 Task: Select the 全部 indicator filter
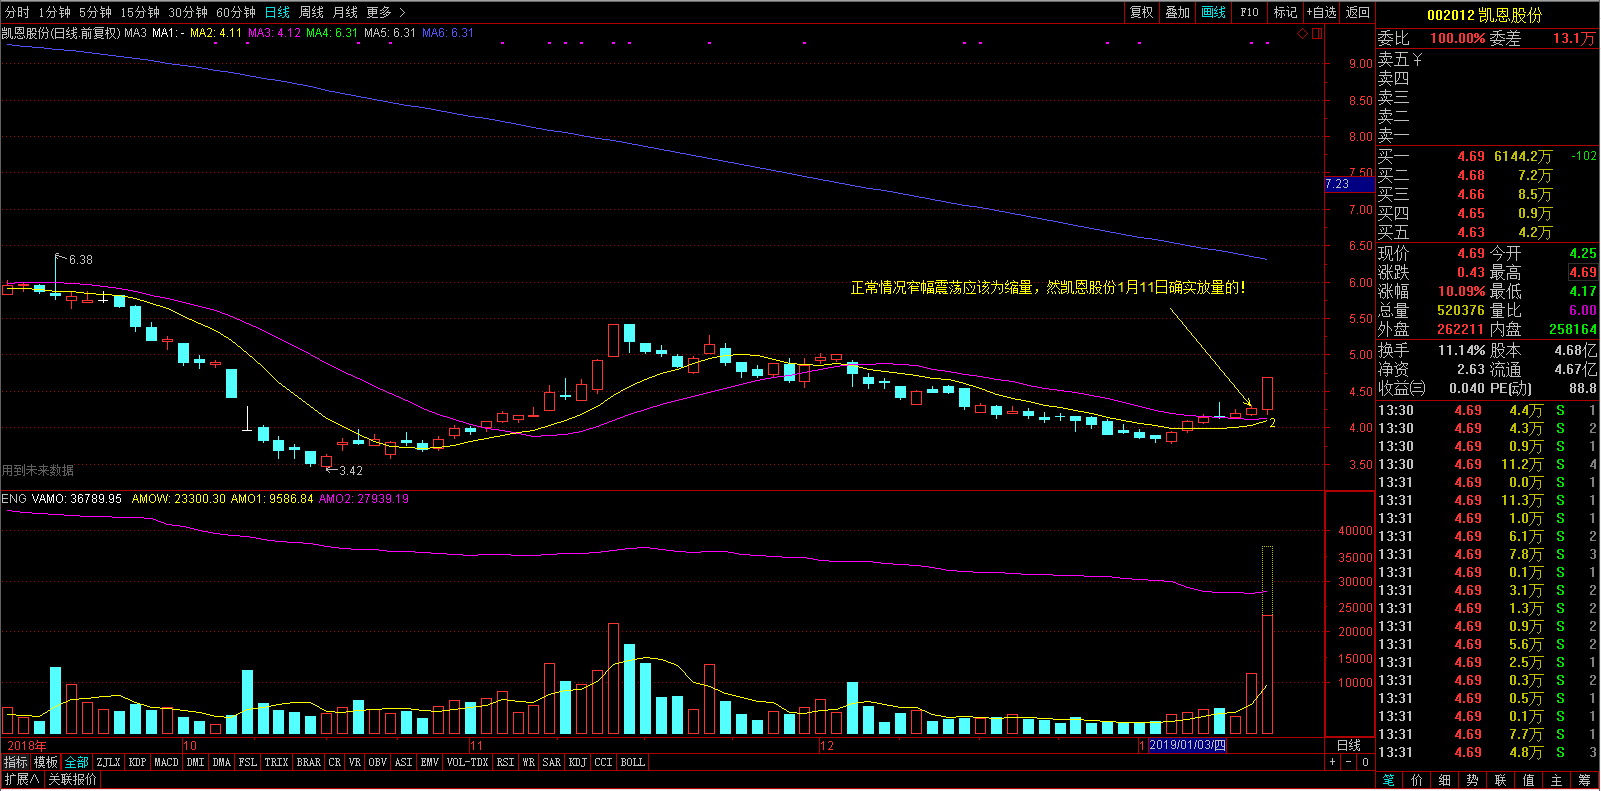click(x=77, y=762)
